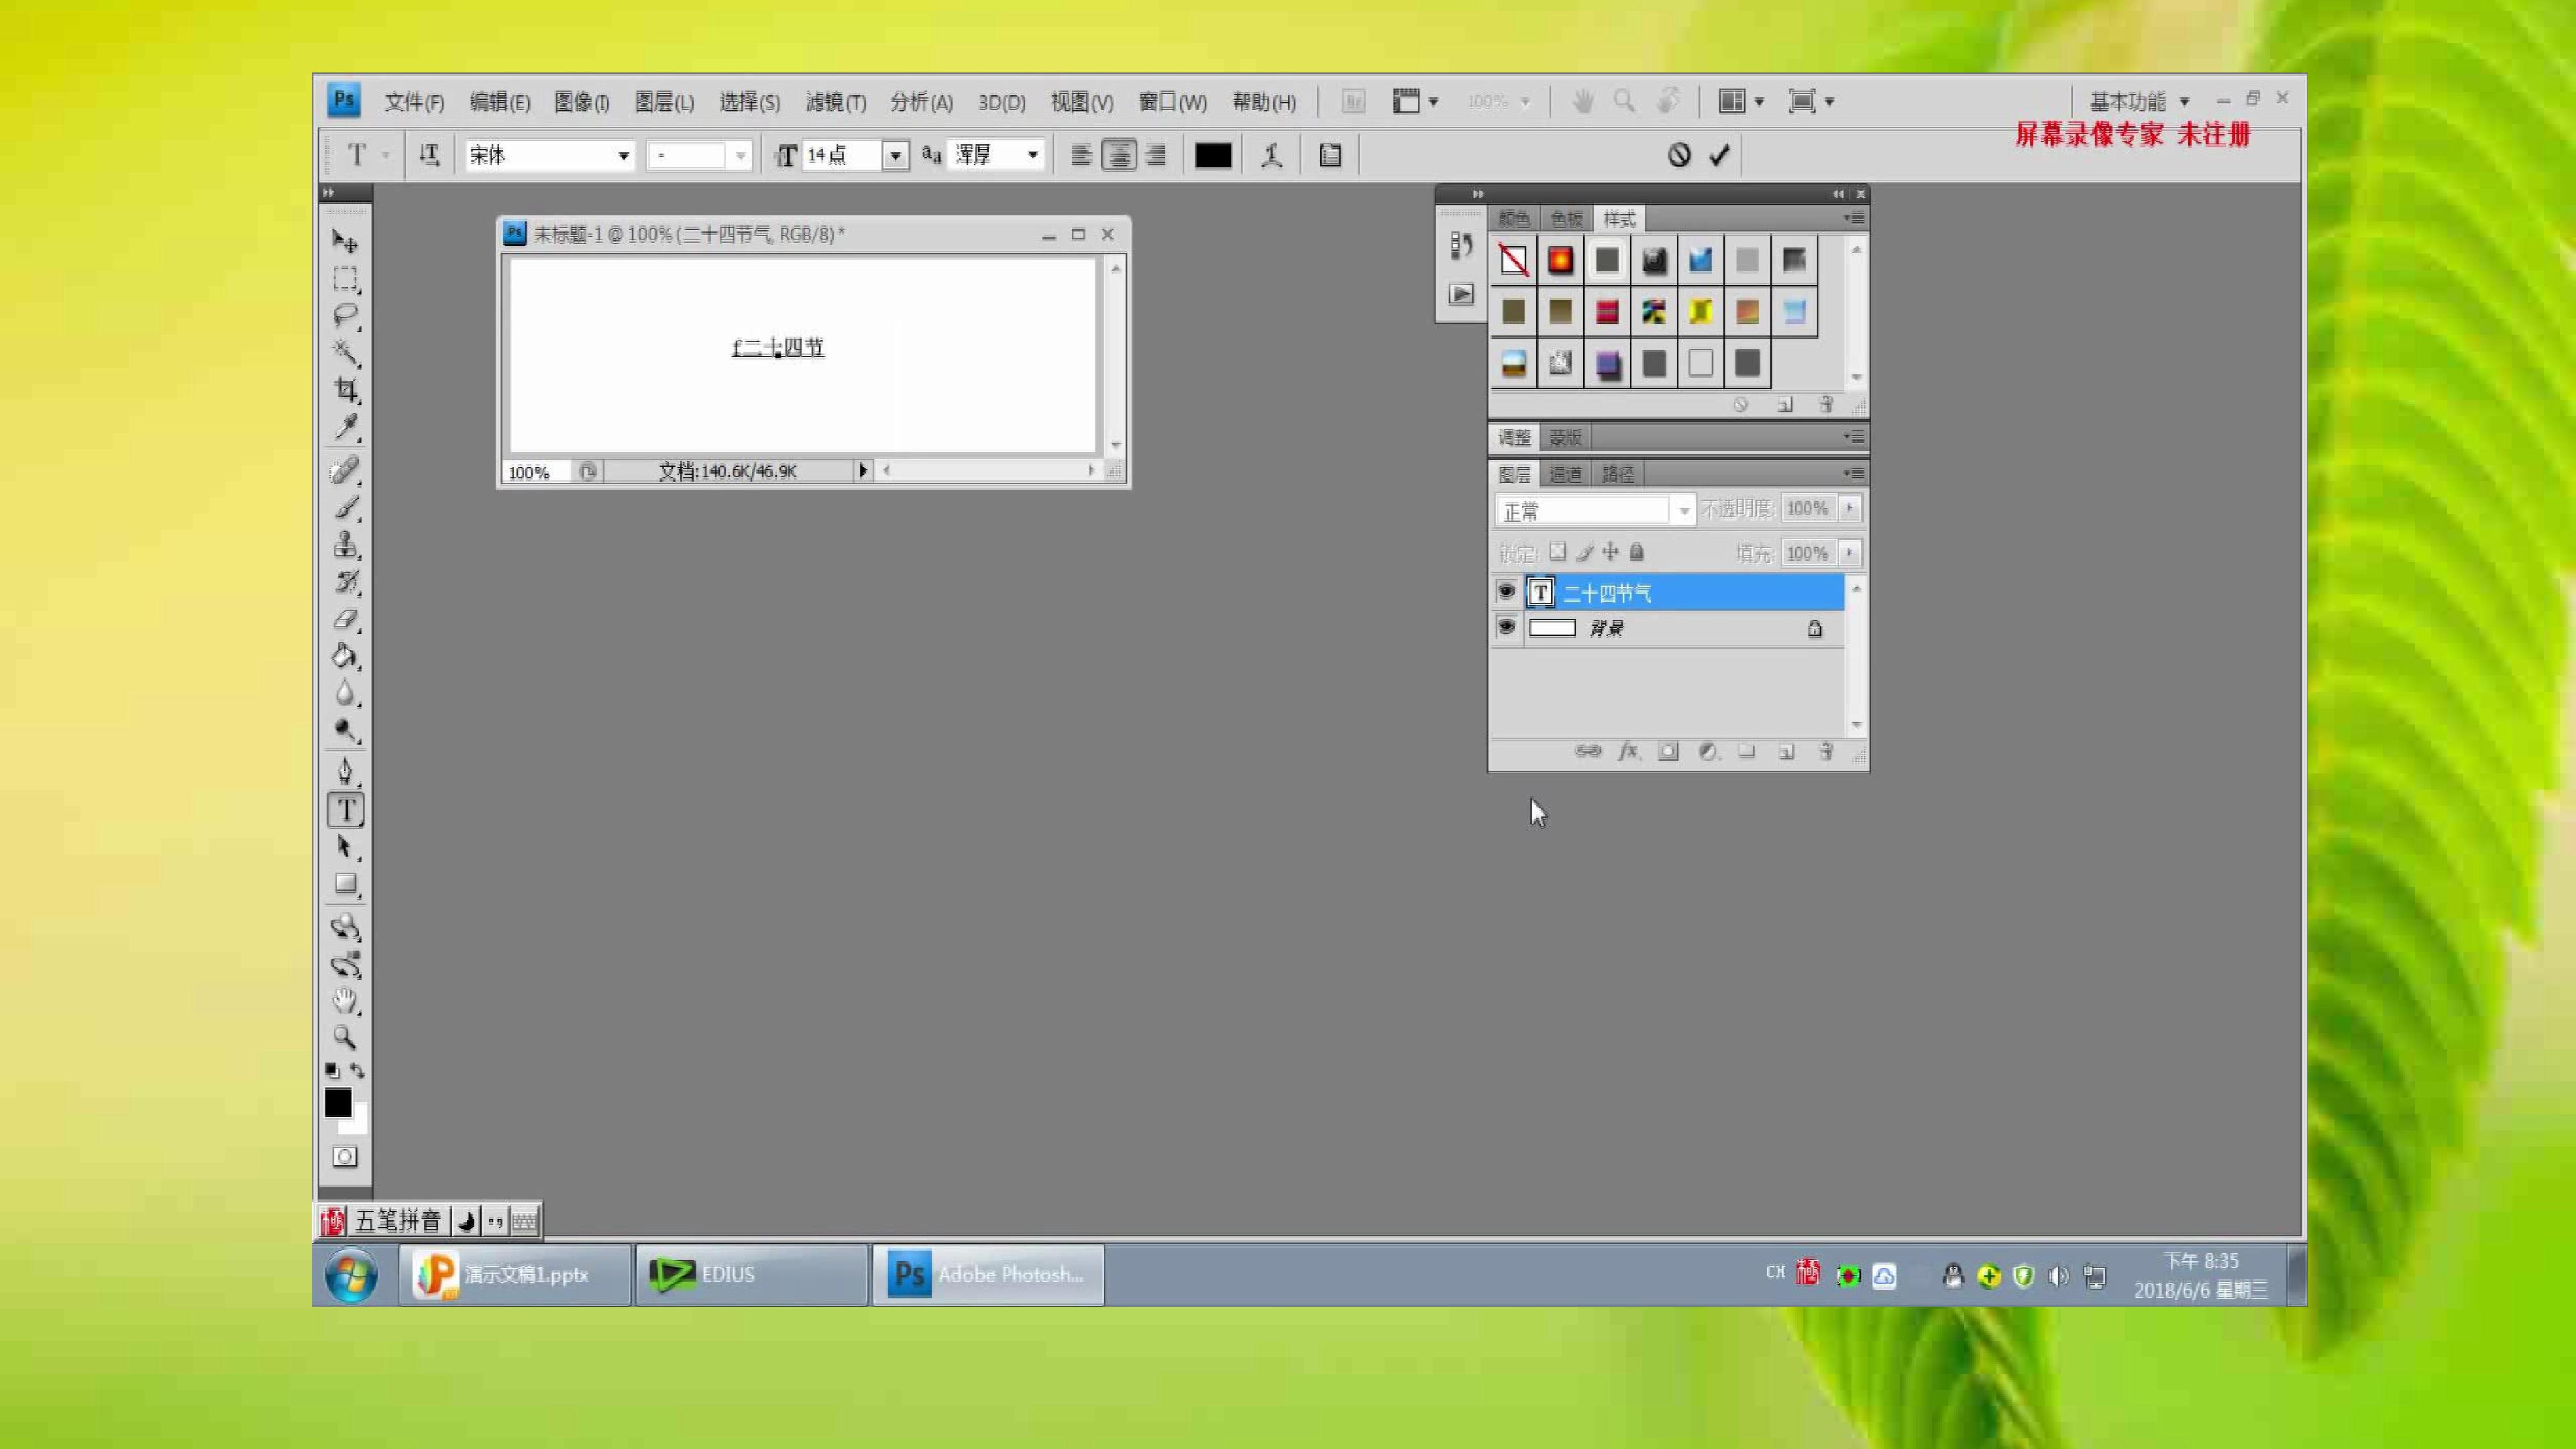Select the Pen tool
This screenshot has height=1449, width=2576.
pos(345,772)
